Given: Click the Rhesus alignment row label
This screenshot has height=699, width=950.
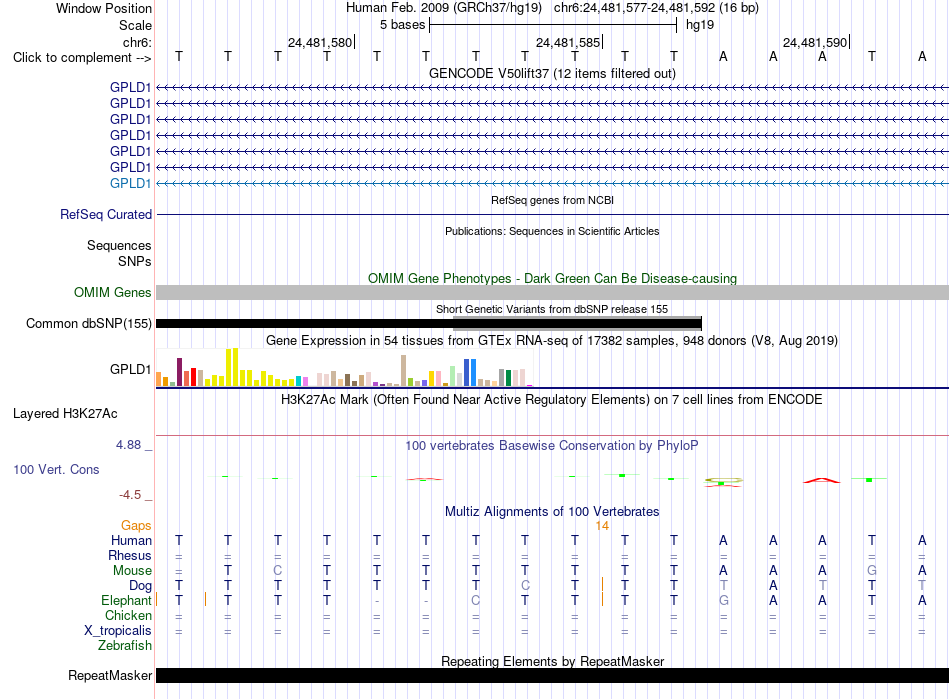Looking at the screenshot, I should 130,555.
